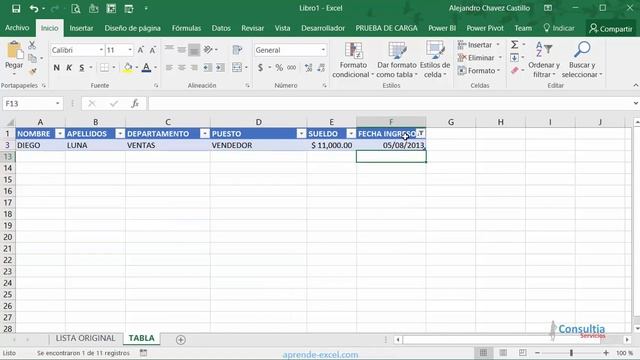Open the APELLIDOS column filter dropdown
640x360 pixels.
pos(120,134)
